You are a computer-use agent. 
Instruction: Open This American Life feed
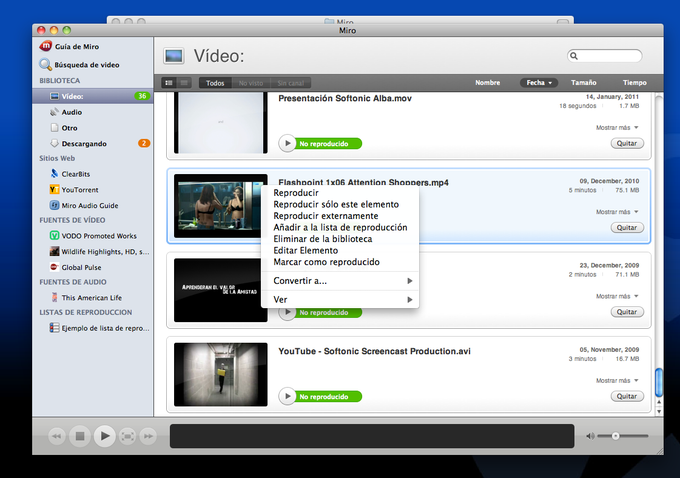point(86,298)
